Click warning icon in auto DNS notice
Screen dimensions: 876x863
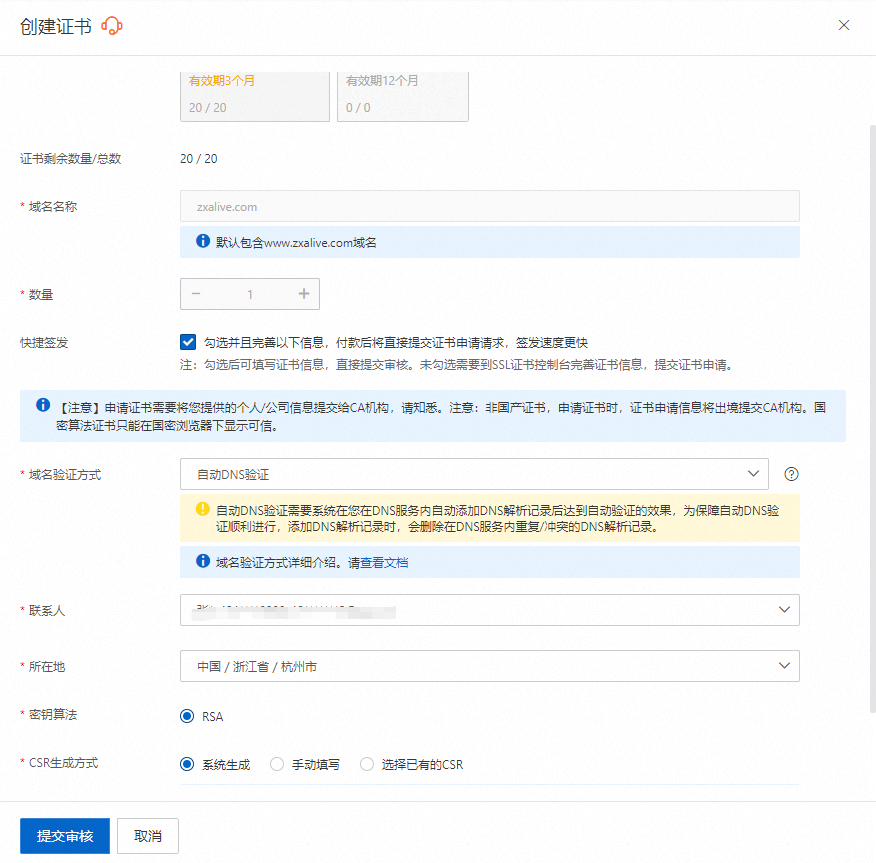(202, 508)
